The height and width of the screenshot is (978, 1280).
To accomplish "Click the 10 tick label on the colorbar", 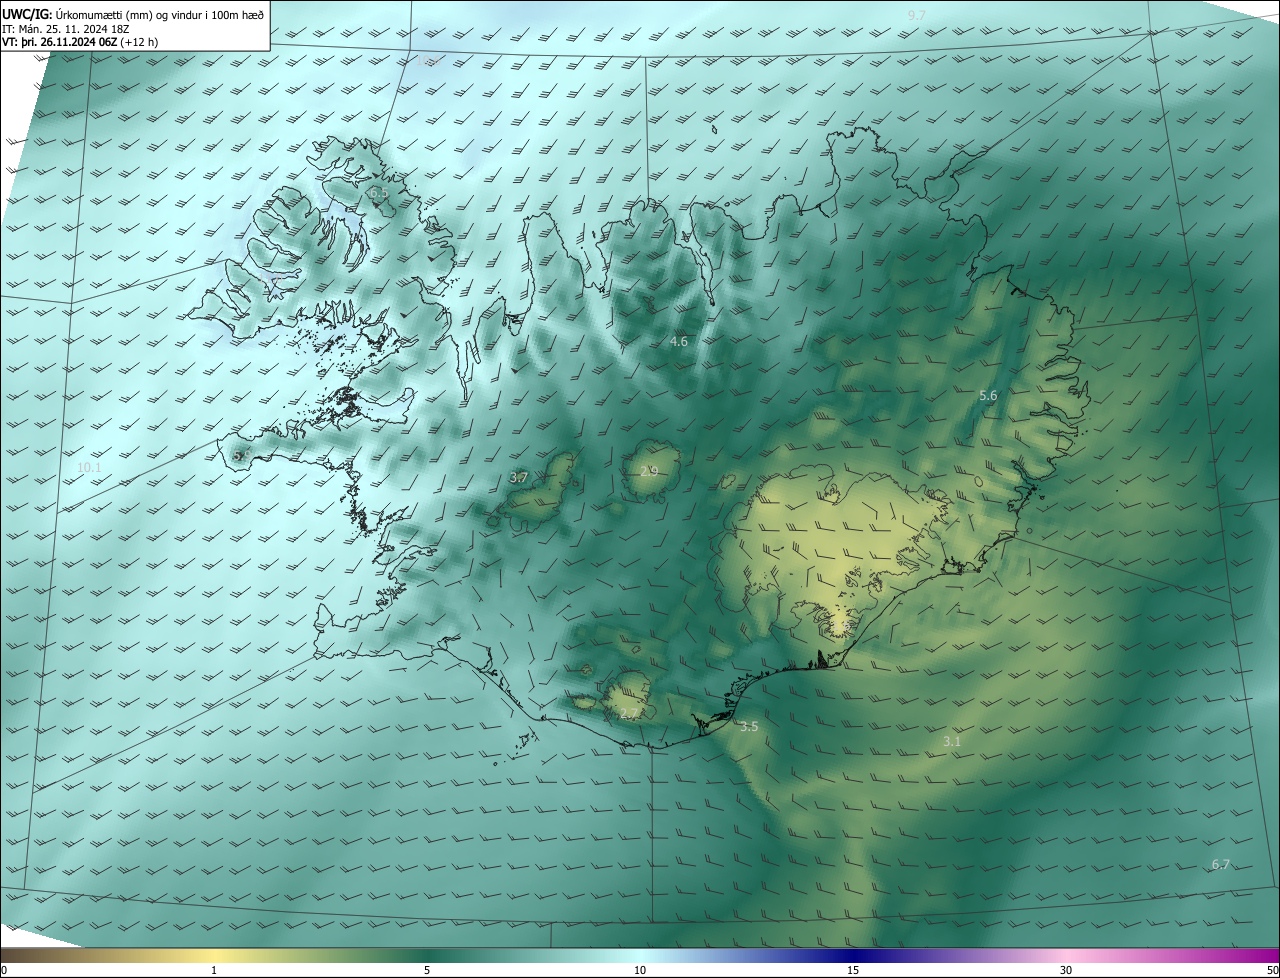I will pos(640,970).
